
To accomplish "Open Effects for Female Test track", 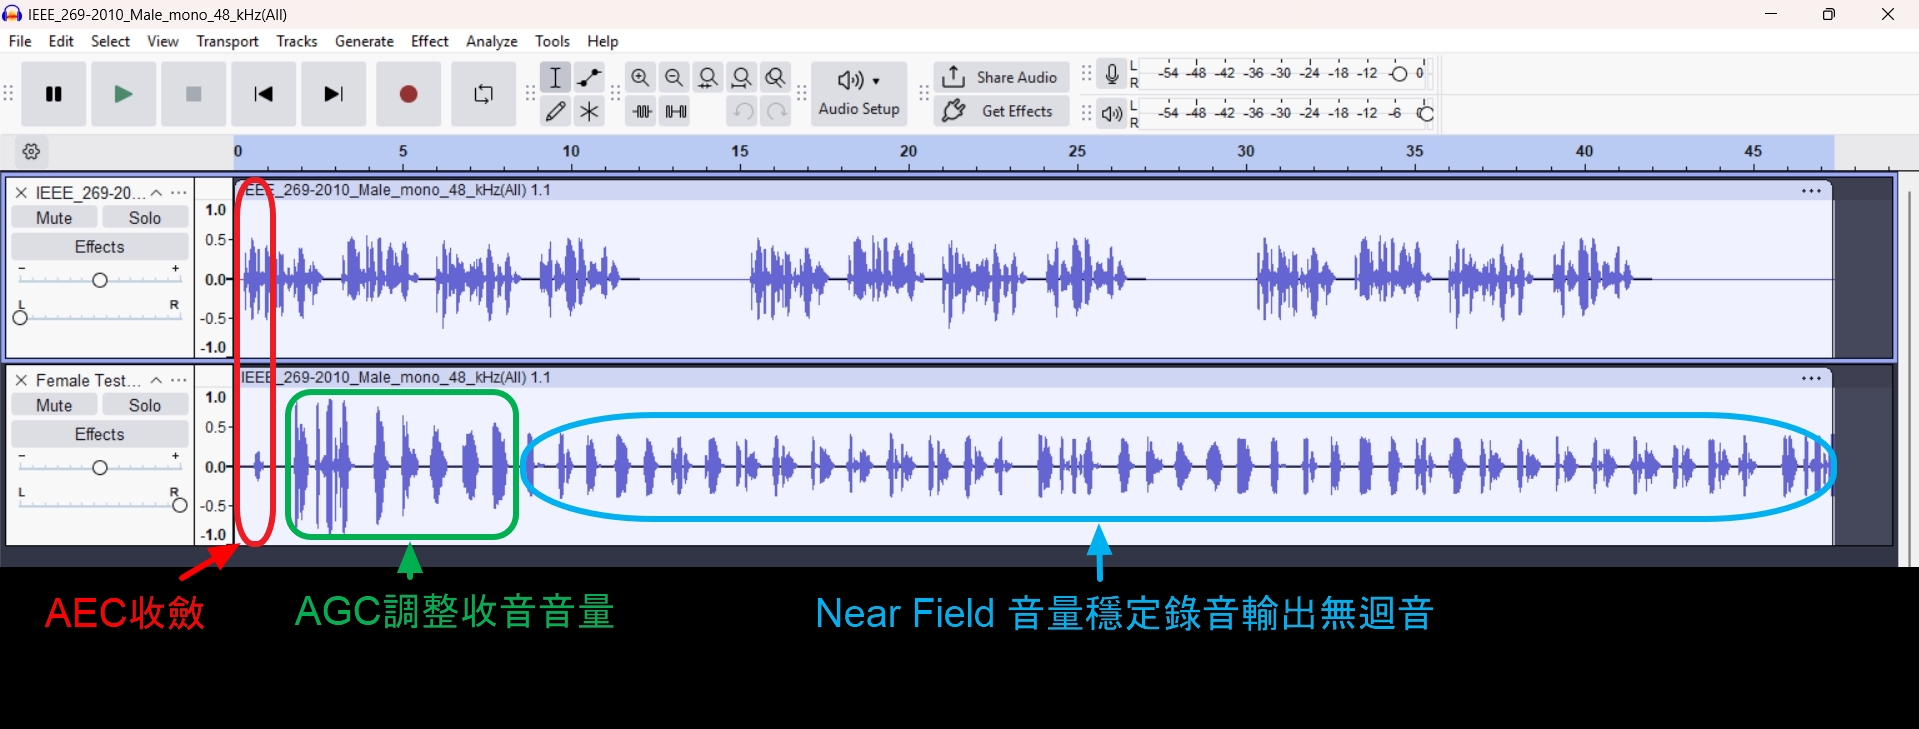I will pos(99,434).
